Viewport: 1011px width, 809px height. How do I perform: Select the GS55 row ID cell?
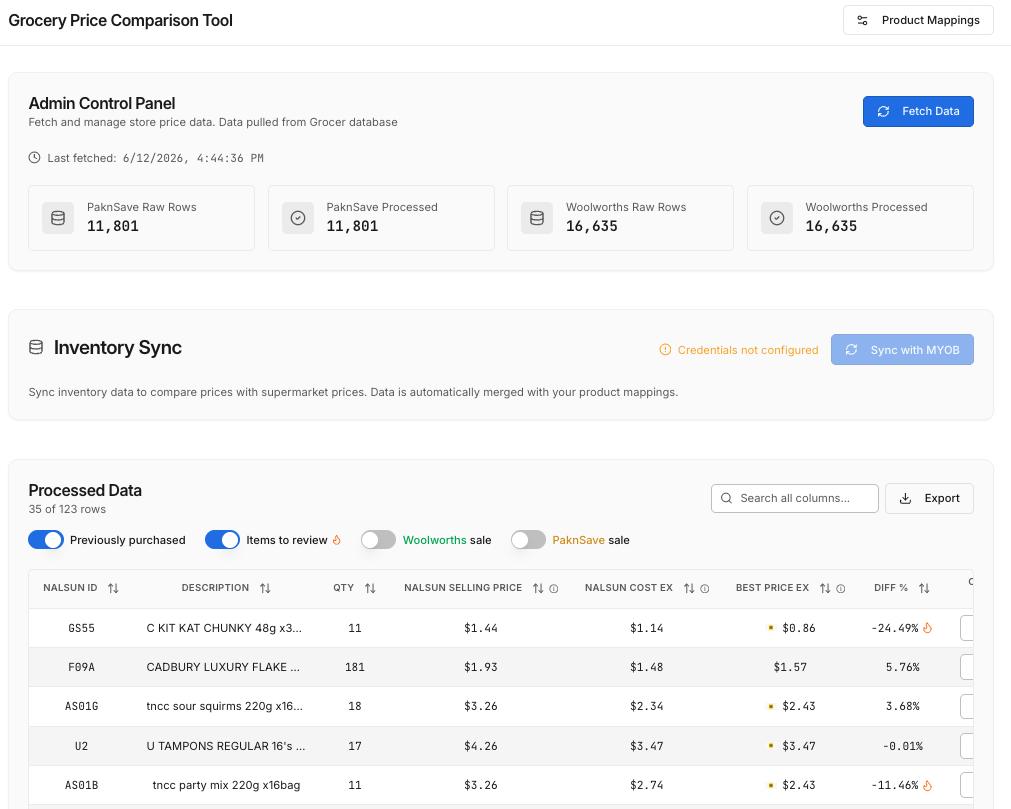tap(81, 628)
